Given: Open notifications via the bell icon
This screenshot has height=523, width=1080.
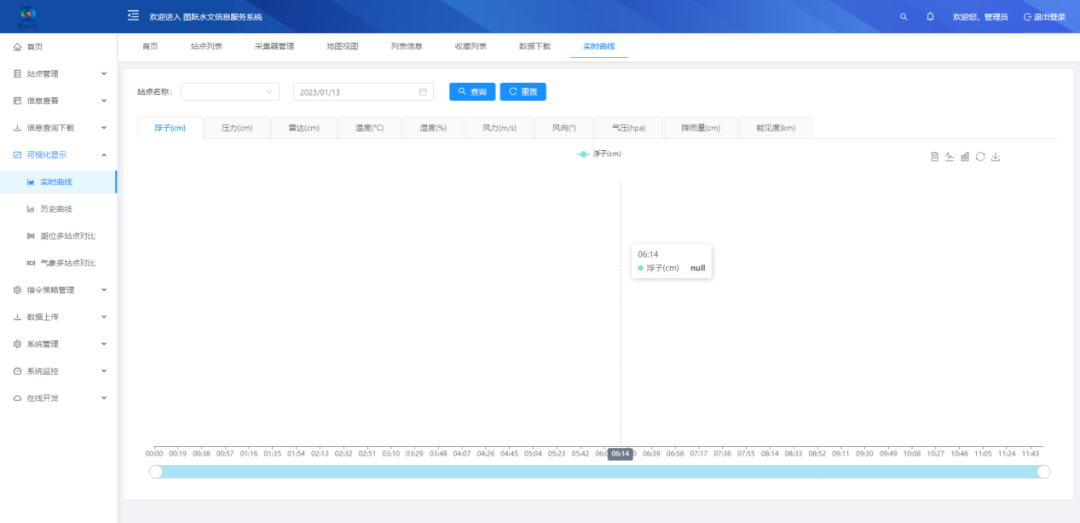Looking at the screenshot, I should pyautogui.click(x=930, y=17).
